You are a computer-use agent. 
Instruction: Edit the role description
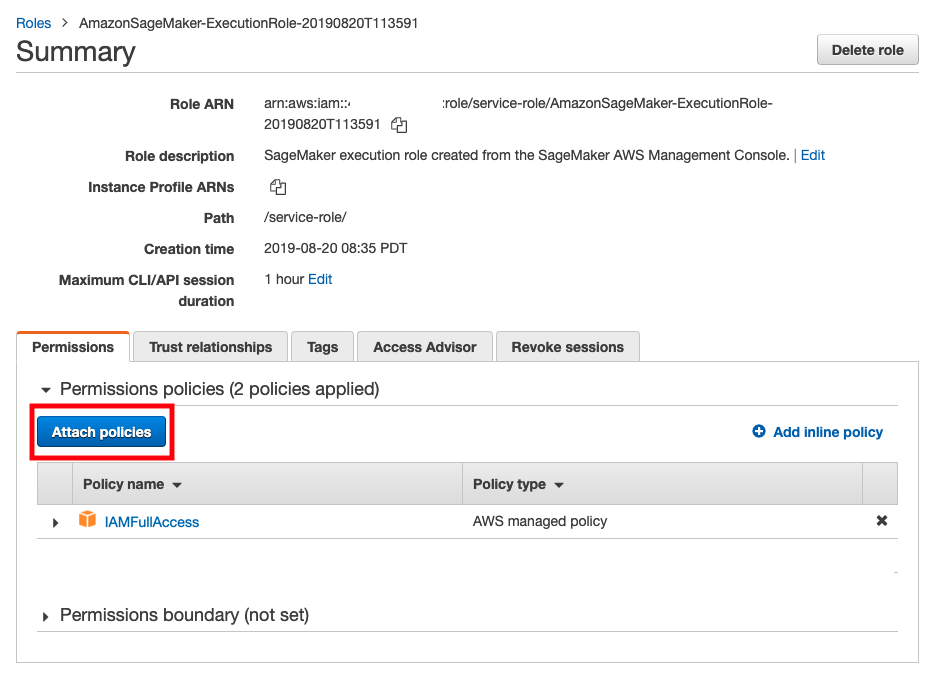click(813, 155)
